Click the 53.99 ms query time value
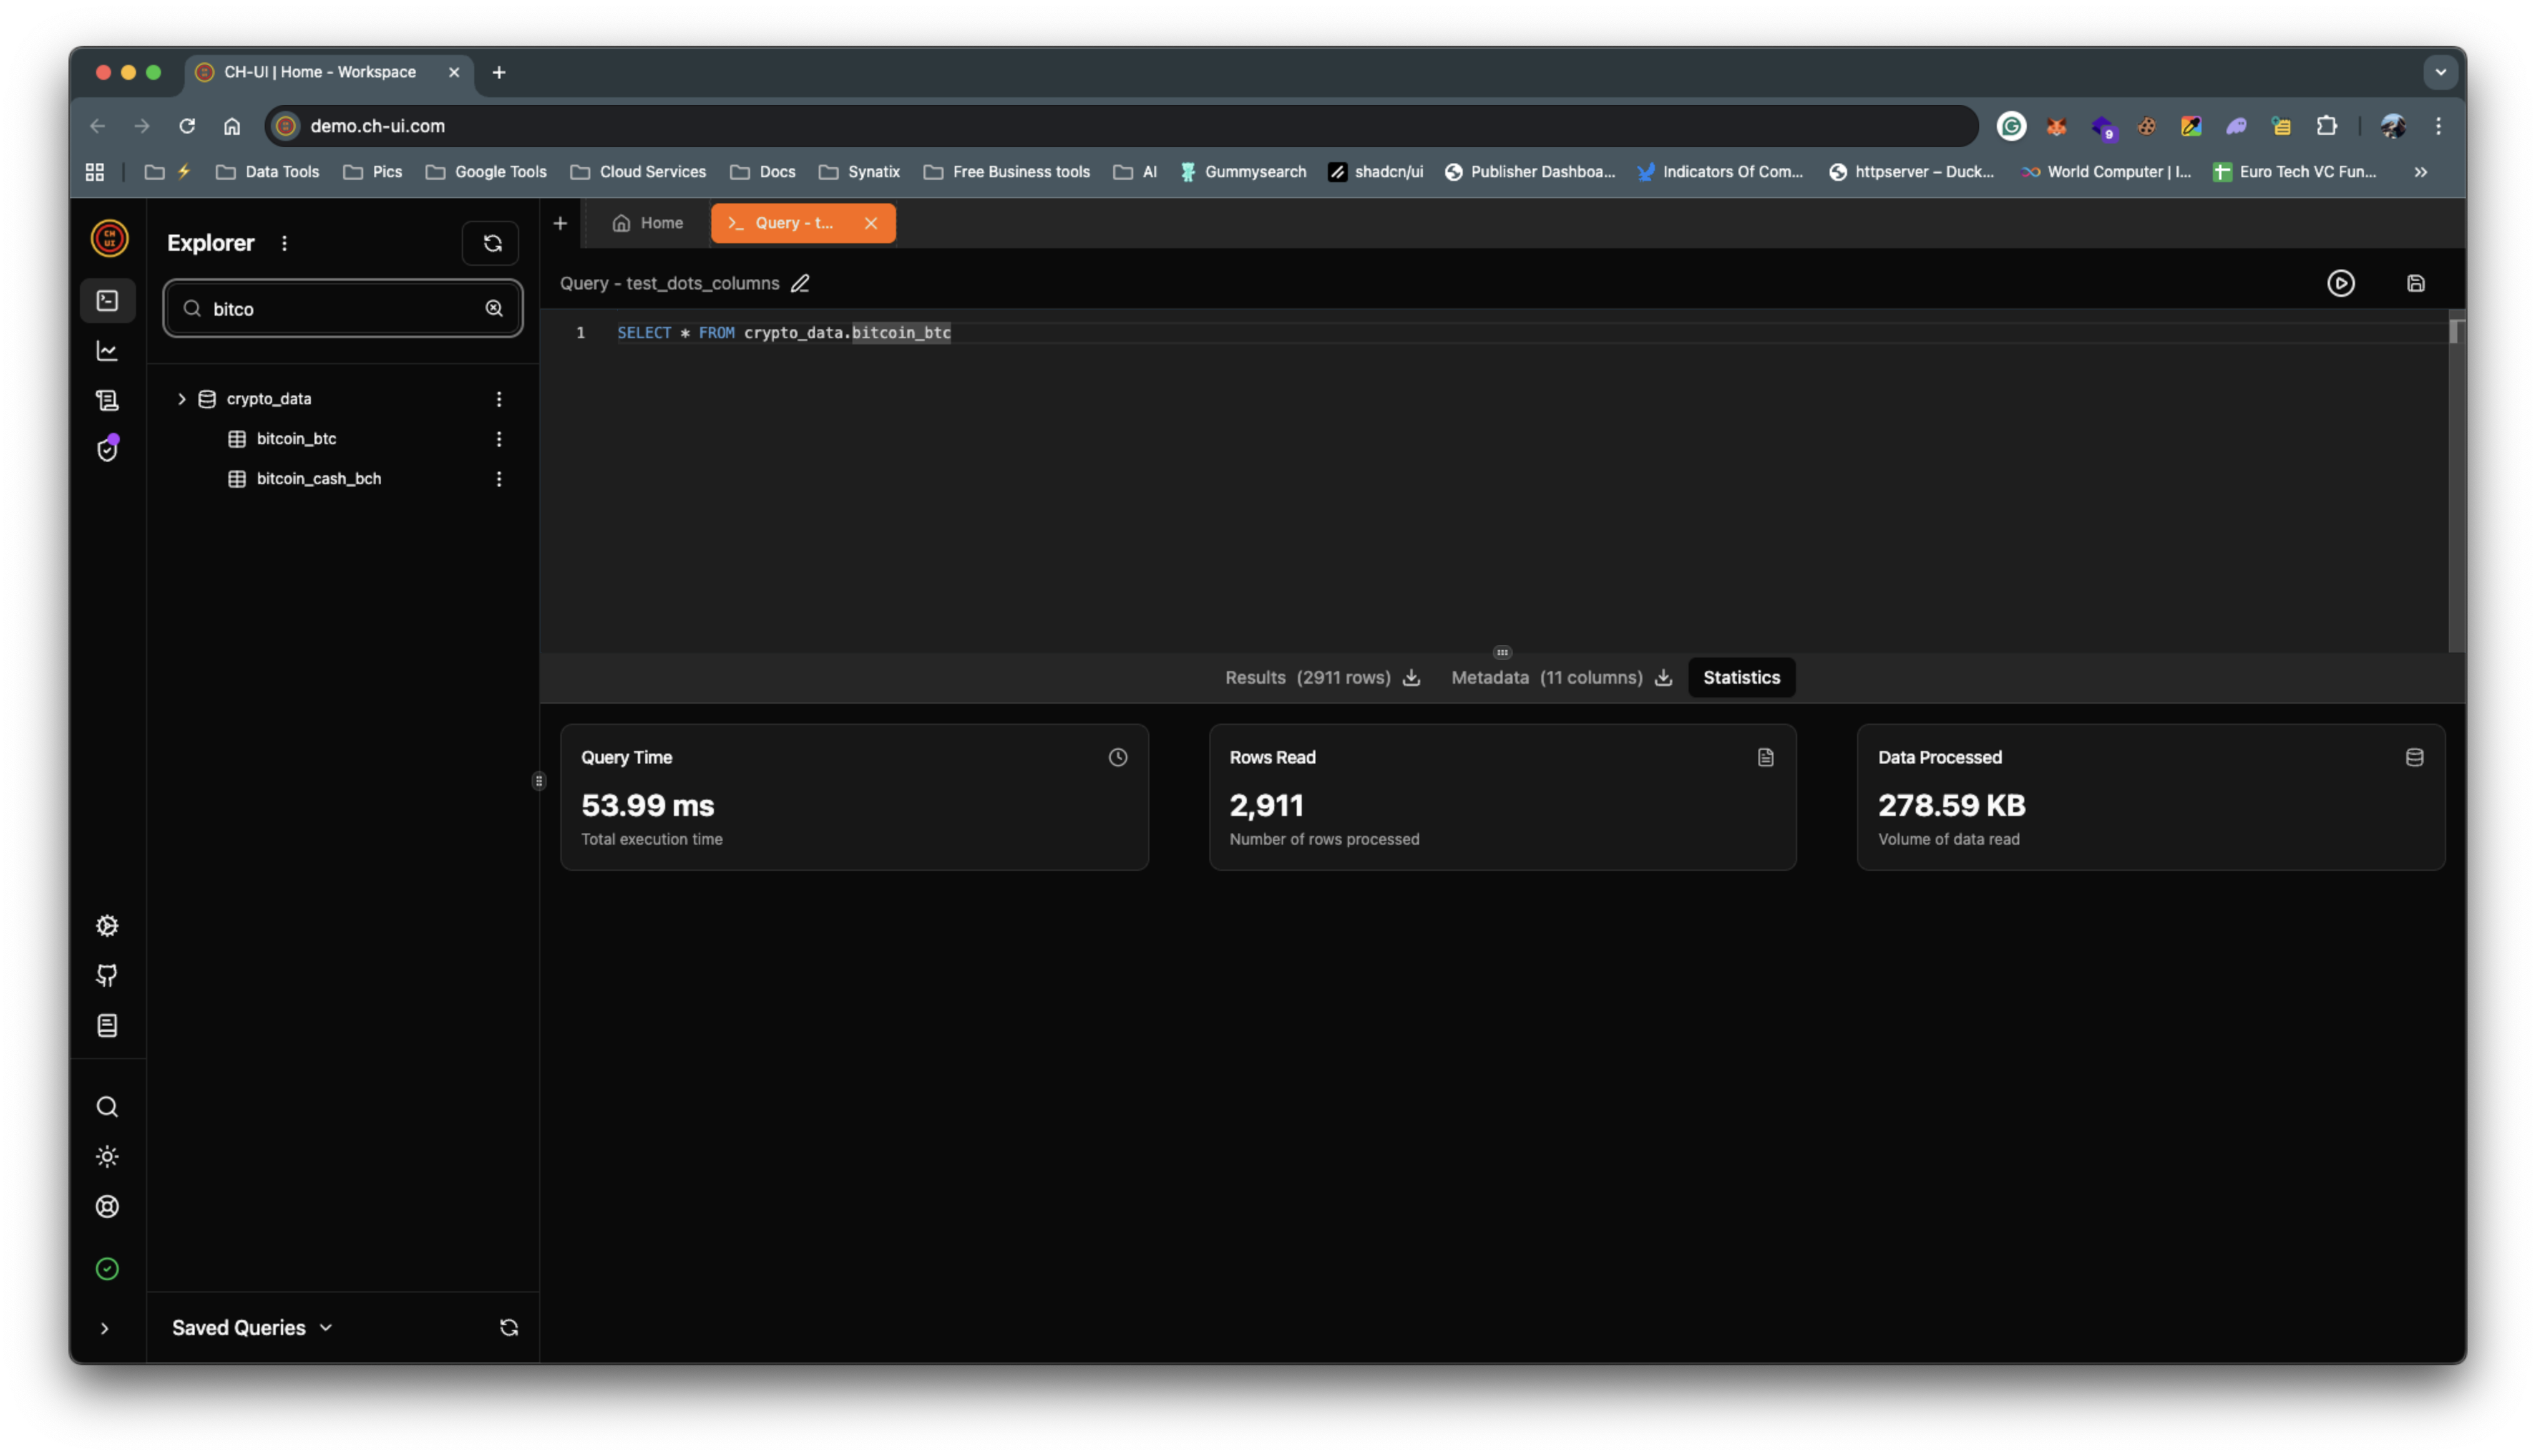Screen dimensions: 2536x1456 (648, 805)
